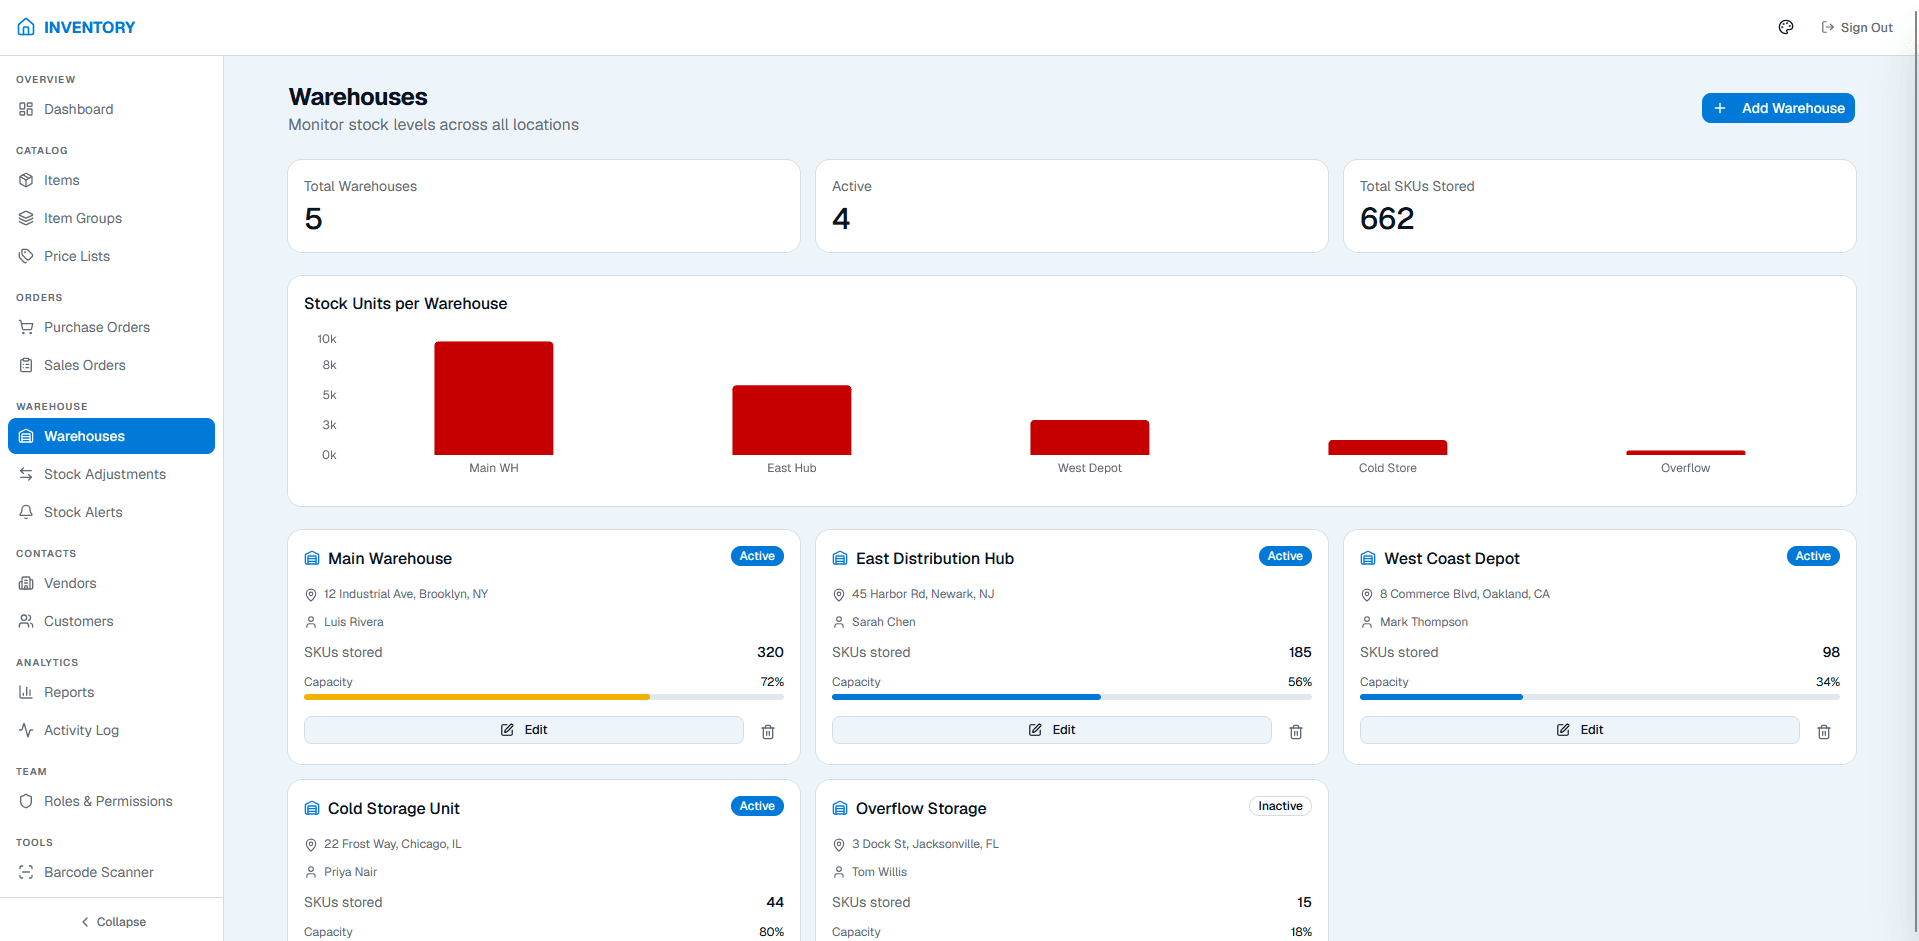The image size is (1919, 941).
Task: Click the Add Warehouse button
Action: click(x=1778, y=108)
